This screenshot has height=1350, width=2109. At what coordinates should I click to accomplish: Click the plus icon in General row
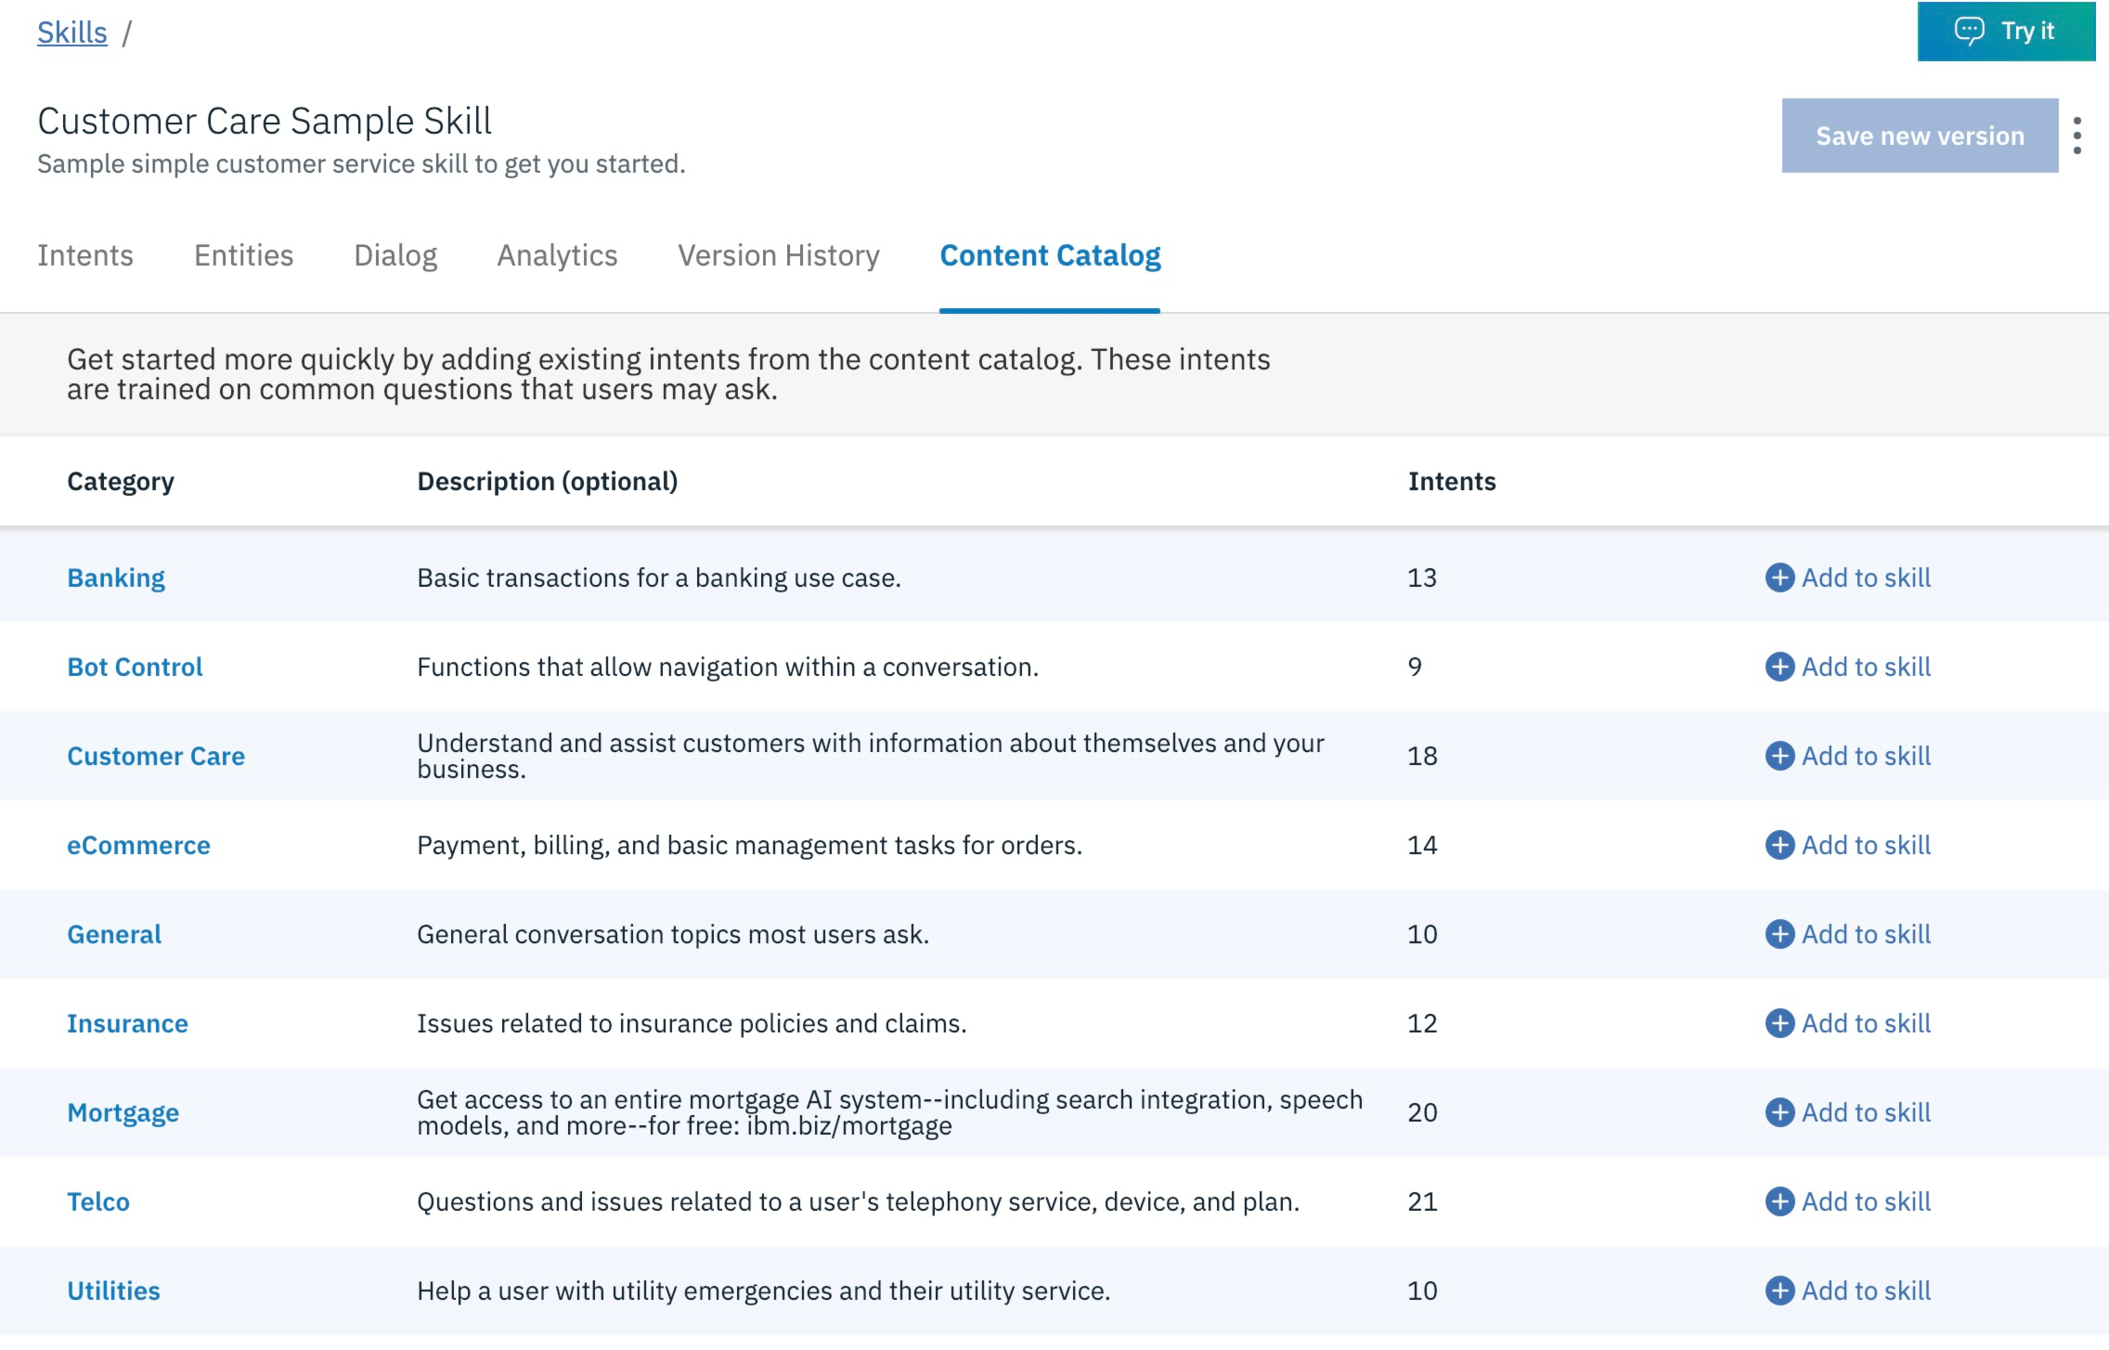(1779, 933)
